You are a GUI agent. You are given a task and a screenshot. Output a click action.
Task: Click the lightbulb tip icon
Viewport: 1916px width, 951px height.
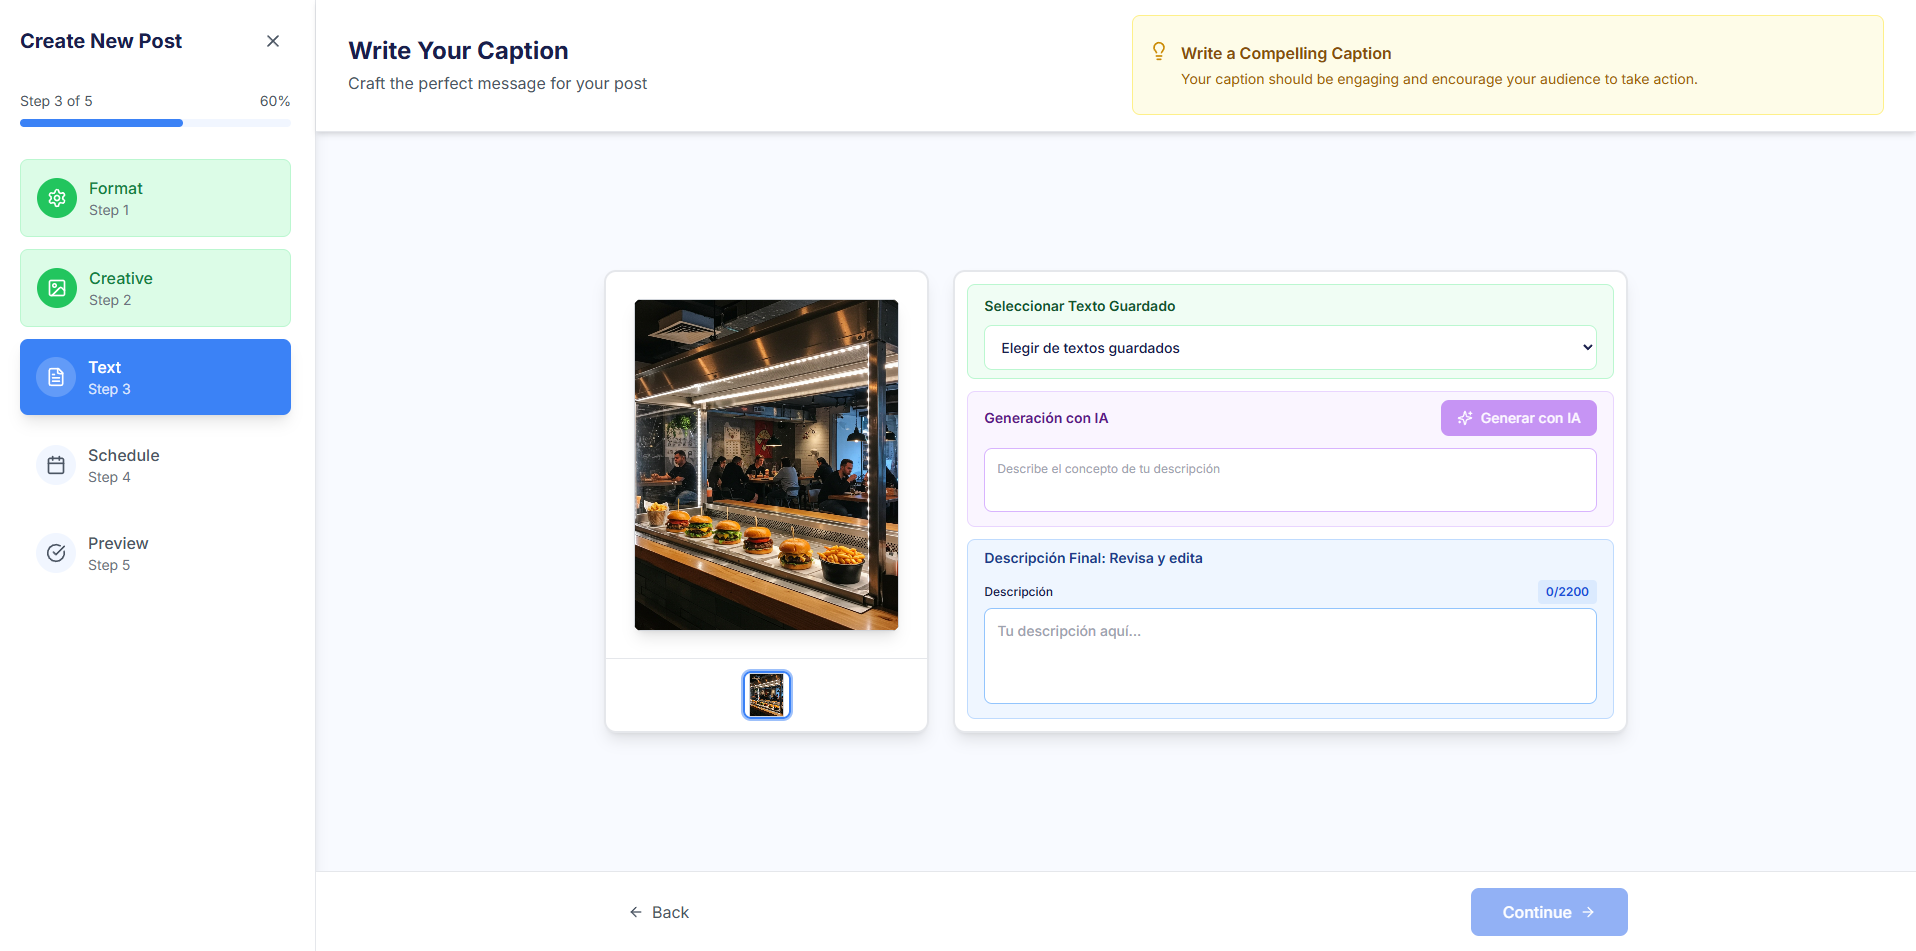(1159, 51)
